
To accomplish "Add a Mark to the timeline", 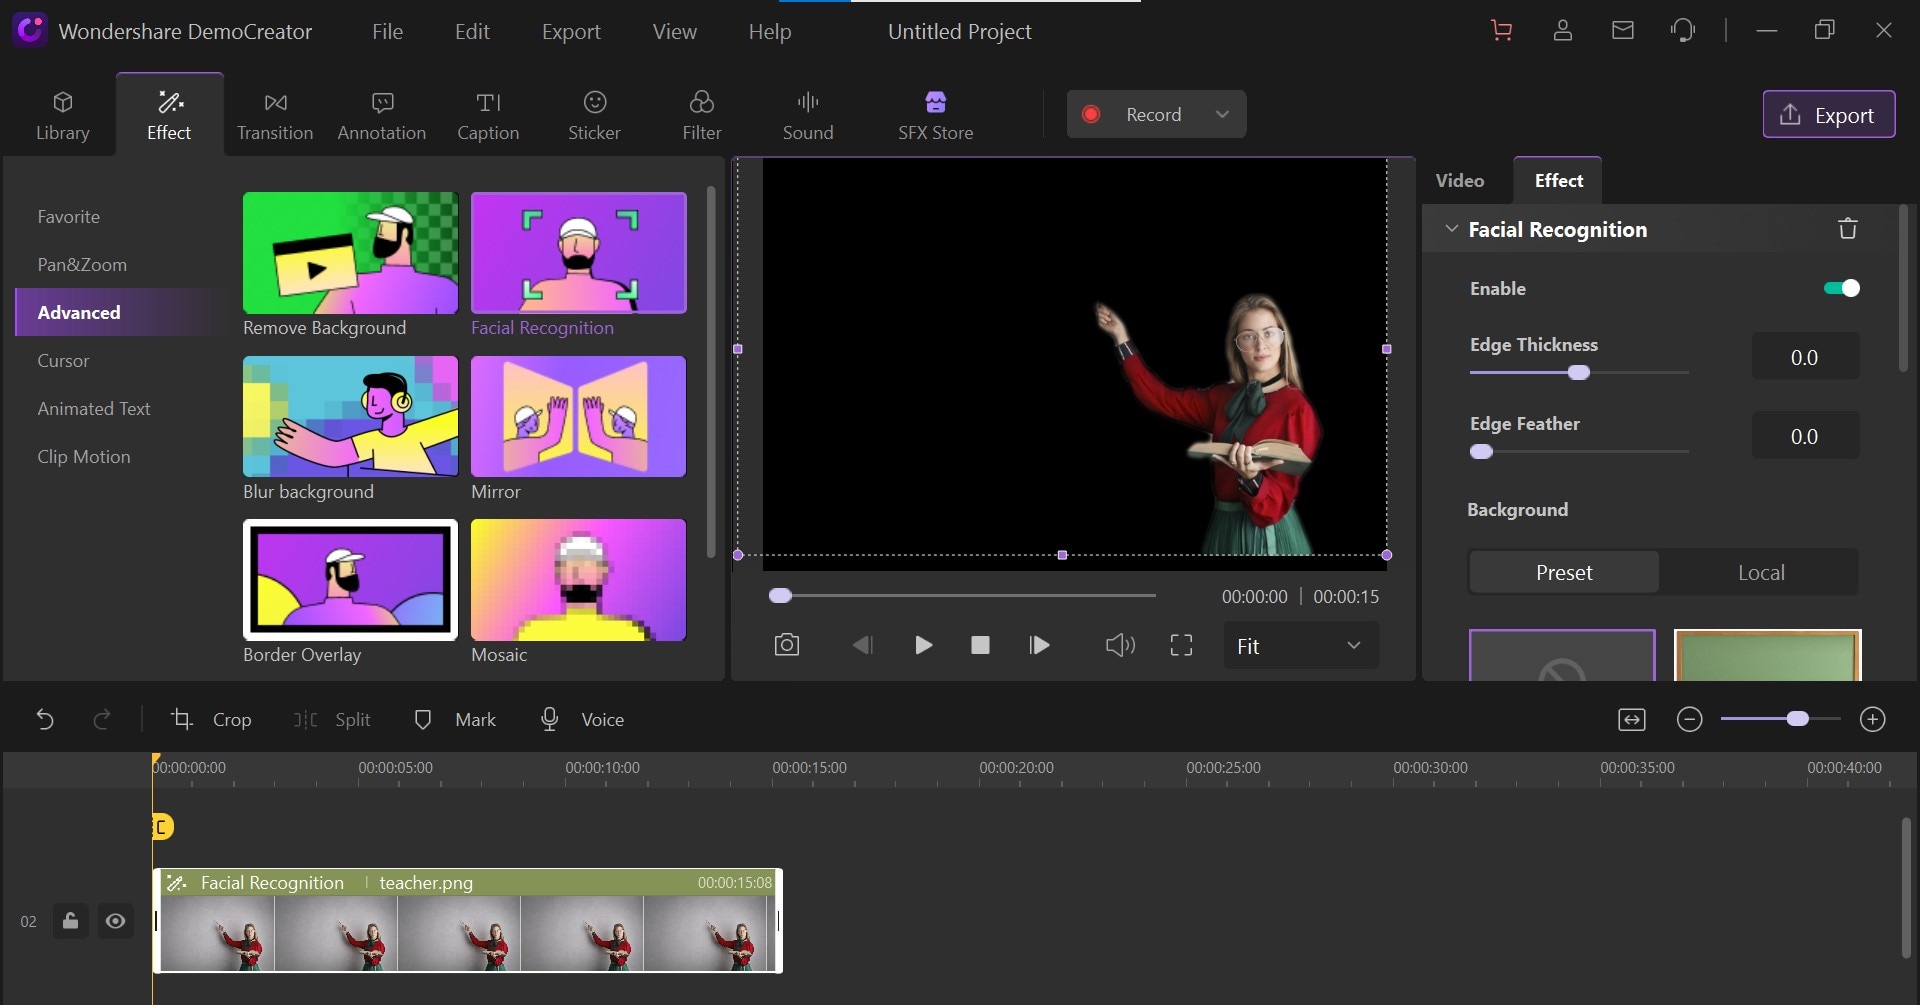I will (x=455, y=719).
